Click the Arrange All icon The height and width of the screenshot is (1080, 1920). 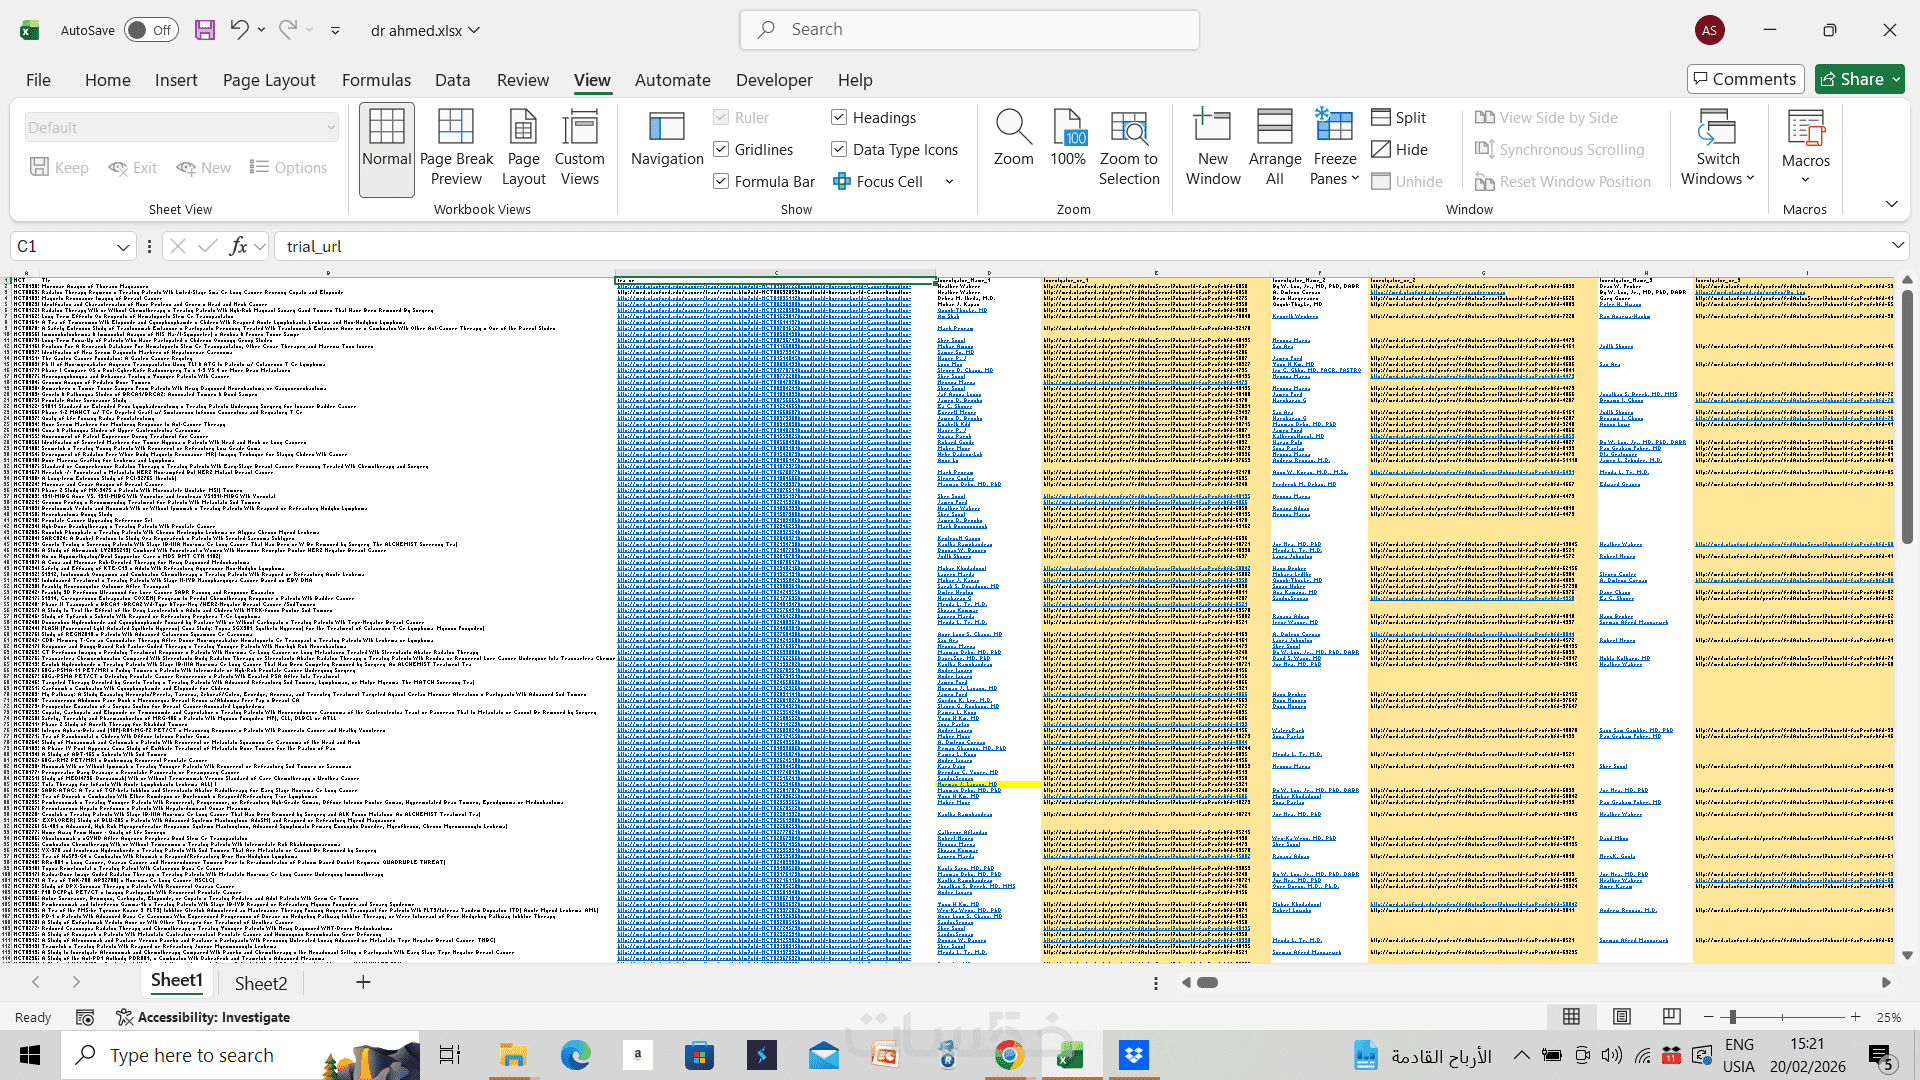[x=1274, y=128]
